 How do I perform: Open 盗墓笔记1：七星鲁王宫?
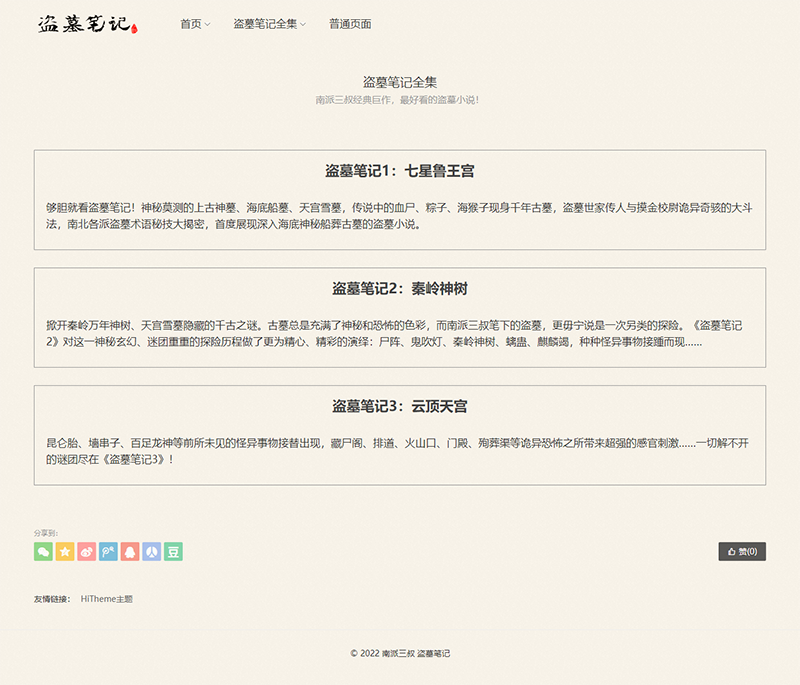click(x=399, y=172)
